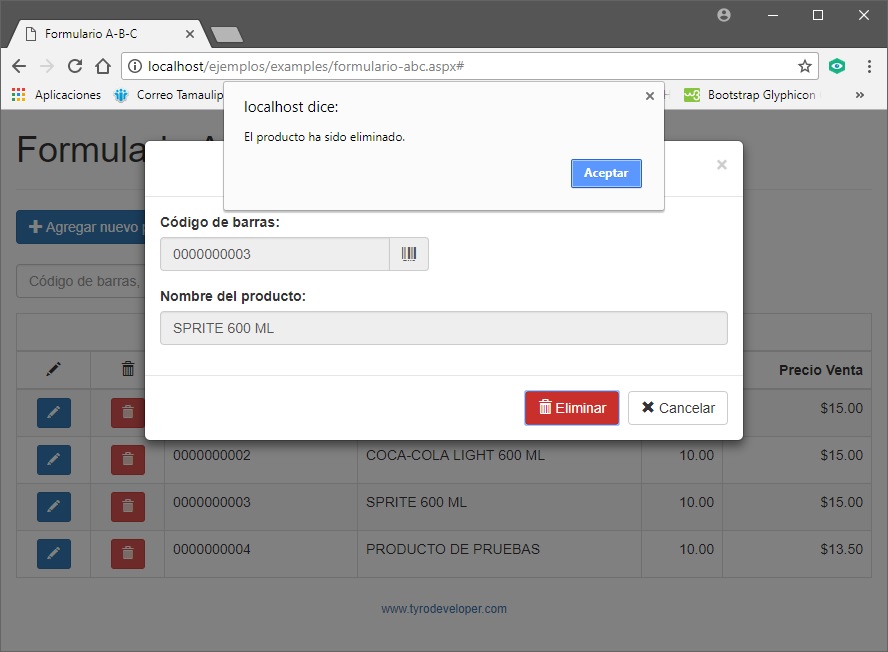This screenshot has height=652, width=888.
Task: Click Aceptar on the localhost alert
Action: click(x=606, y=173)
